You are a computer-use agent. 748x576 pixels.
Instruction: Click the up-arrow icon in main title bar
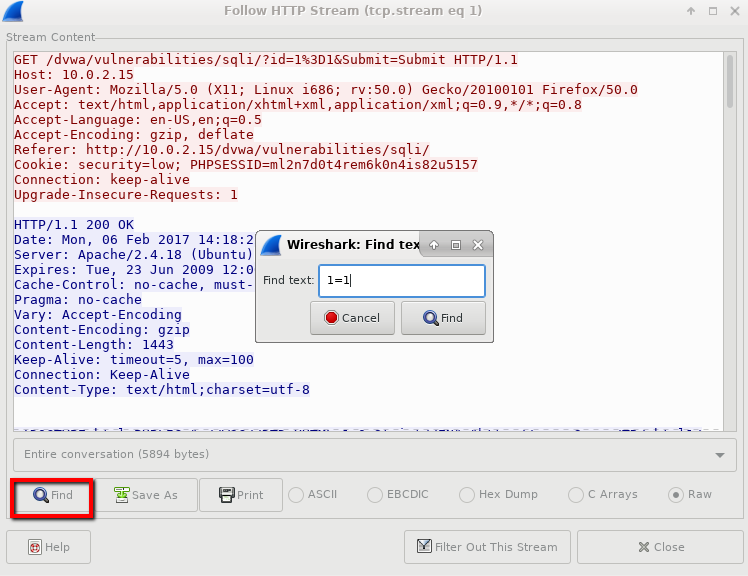691,11
